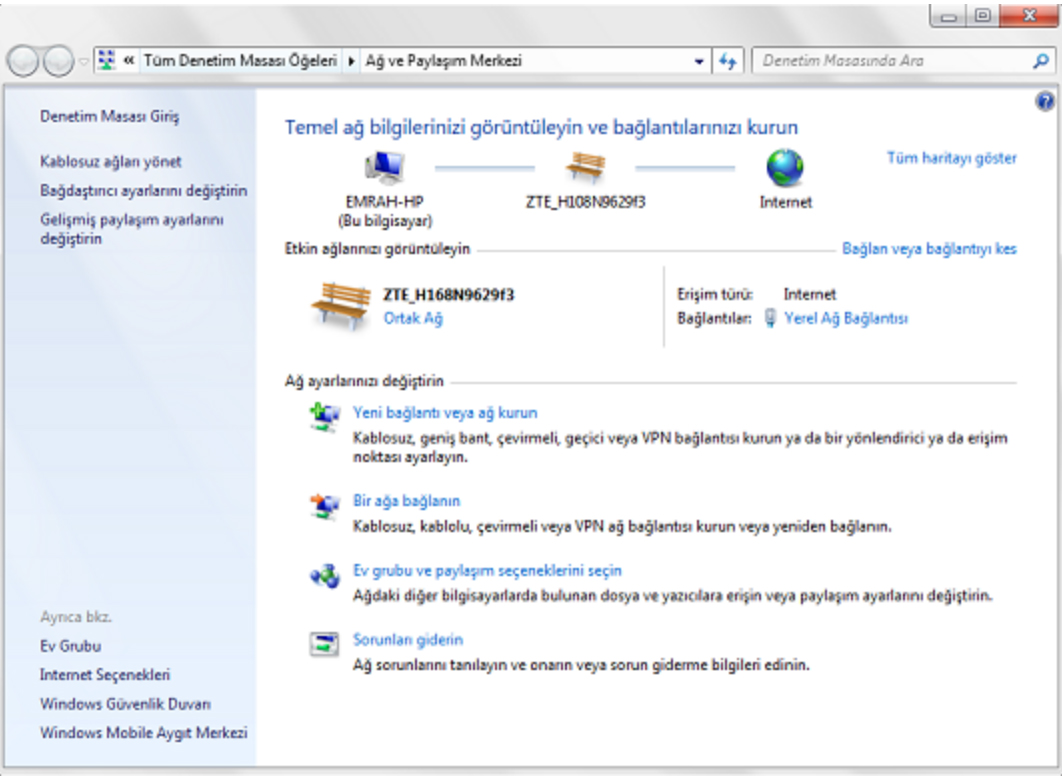Open Bağdaştırıcı ayarlarını değiştirin in sidebar

[x=143, y=190]
